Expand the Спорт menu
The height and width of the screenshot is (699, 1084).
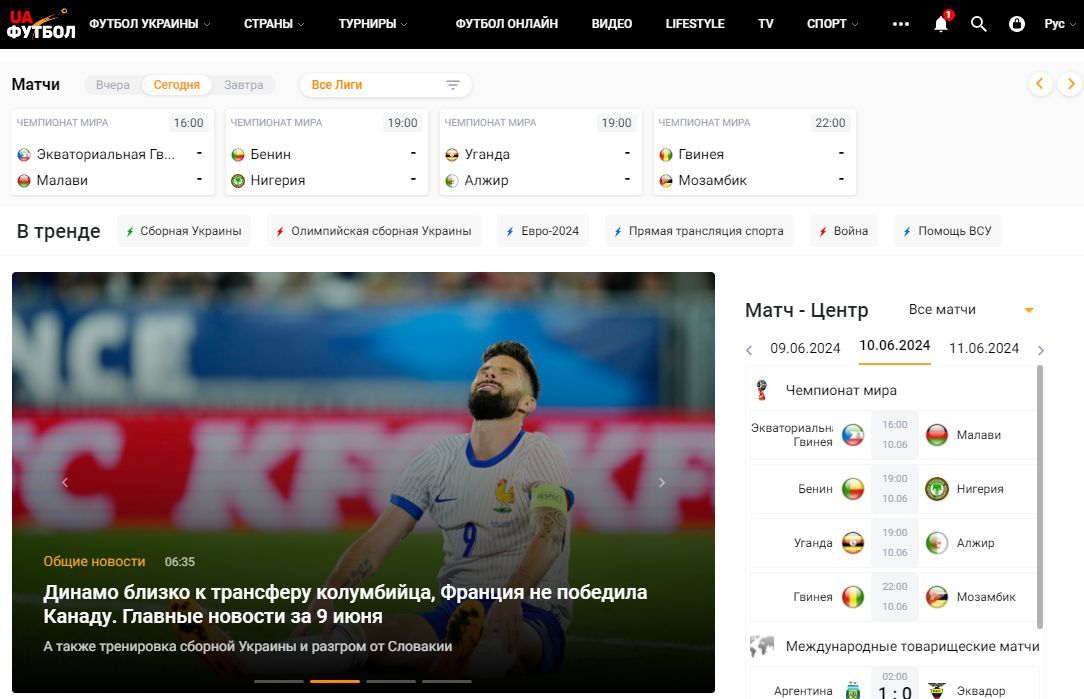pos(832,24)
